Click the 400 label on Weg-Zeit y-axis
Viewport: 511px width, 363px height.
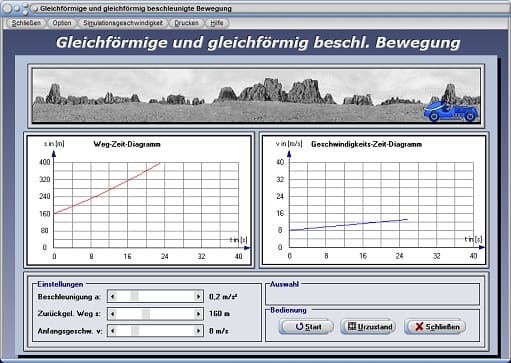tap(45, 162)
